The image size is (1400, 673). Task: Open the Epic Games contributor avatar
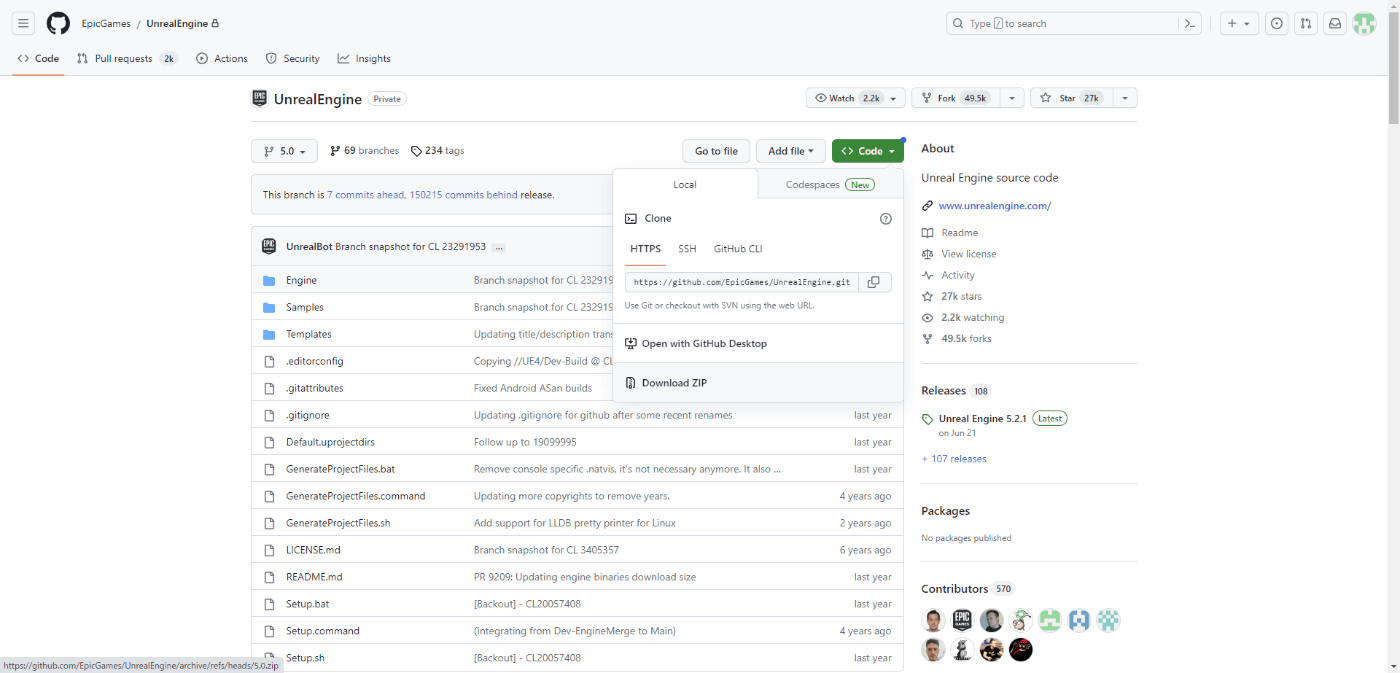(962, 620)
